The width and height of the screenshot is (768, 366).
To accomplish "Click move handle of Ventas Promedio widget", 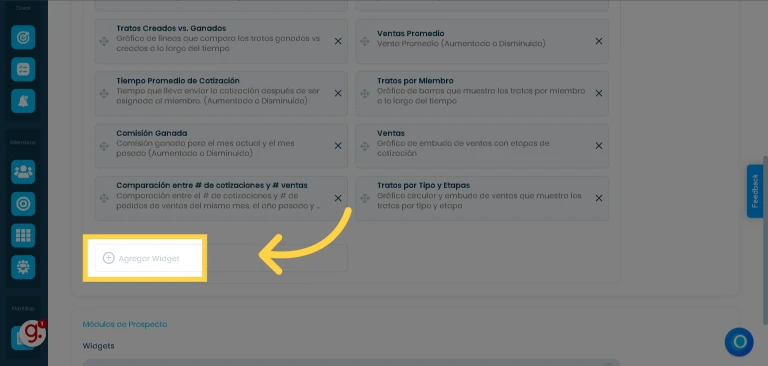I will [x=364, y=42].
